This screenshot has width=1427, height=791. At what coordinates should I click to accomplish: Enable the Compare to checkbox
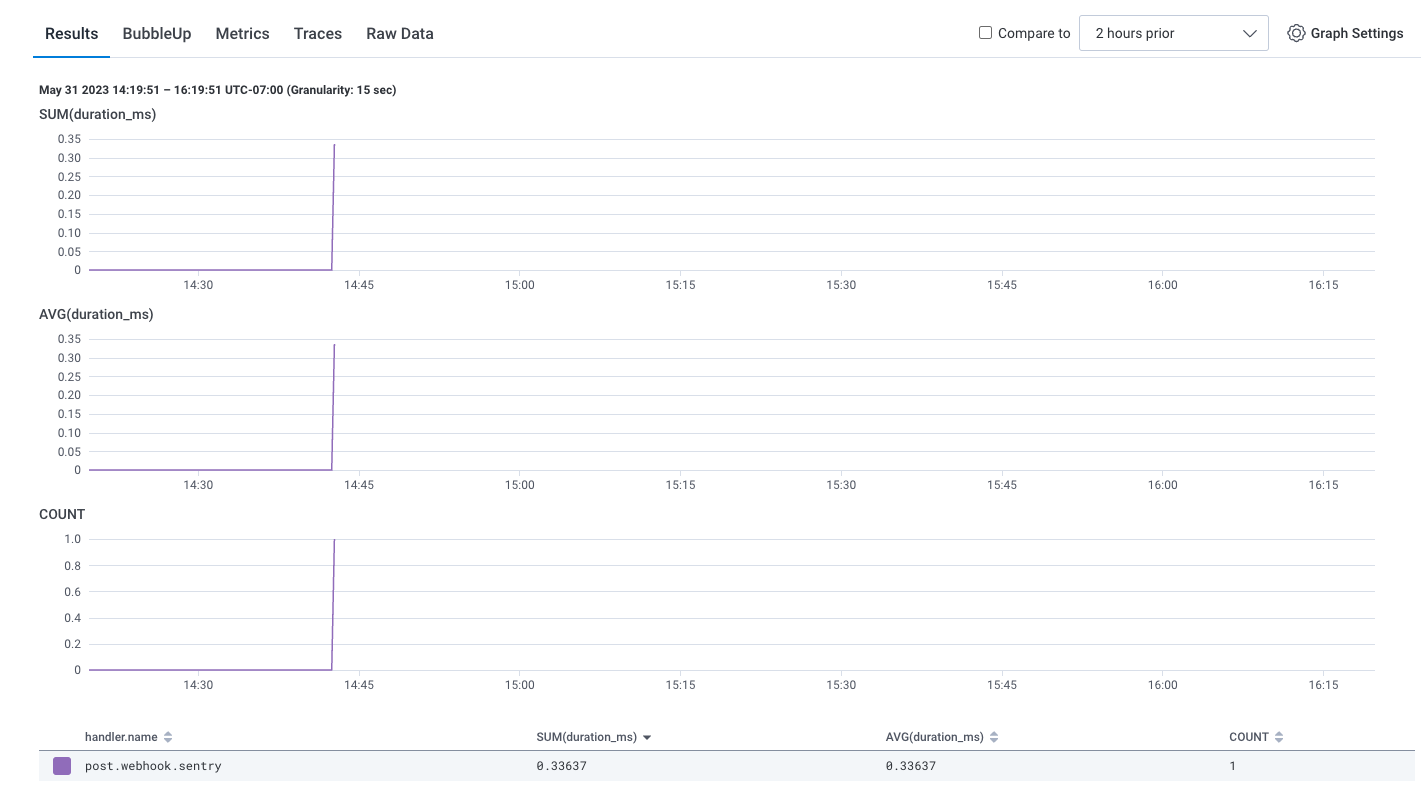tap(985, 32)
